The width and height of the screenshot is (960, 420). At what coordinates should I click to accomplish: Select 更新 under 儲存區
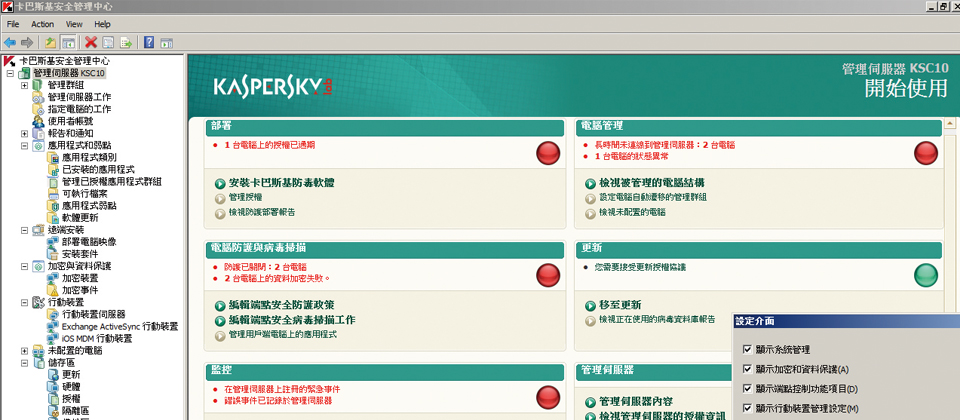(x=71, y=375)
